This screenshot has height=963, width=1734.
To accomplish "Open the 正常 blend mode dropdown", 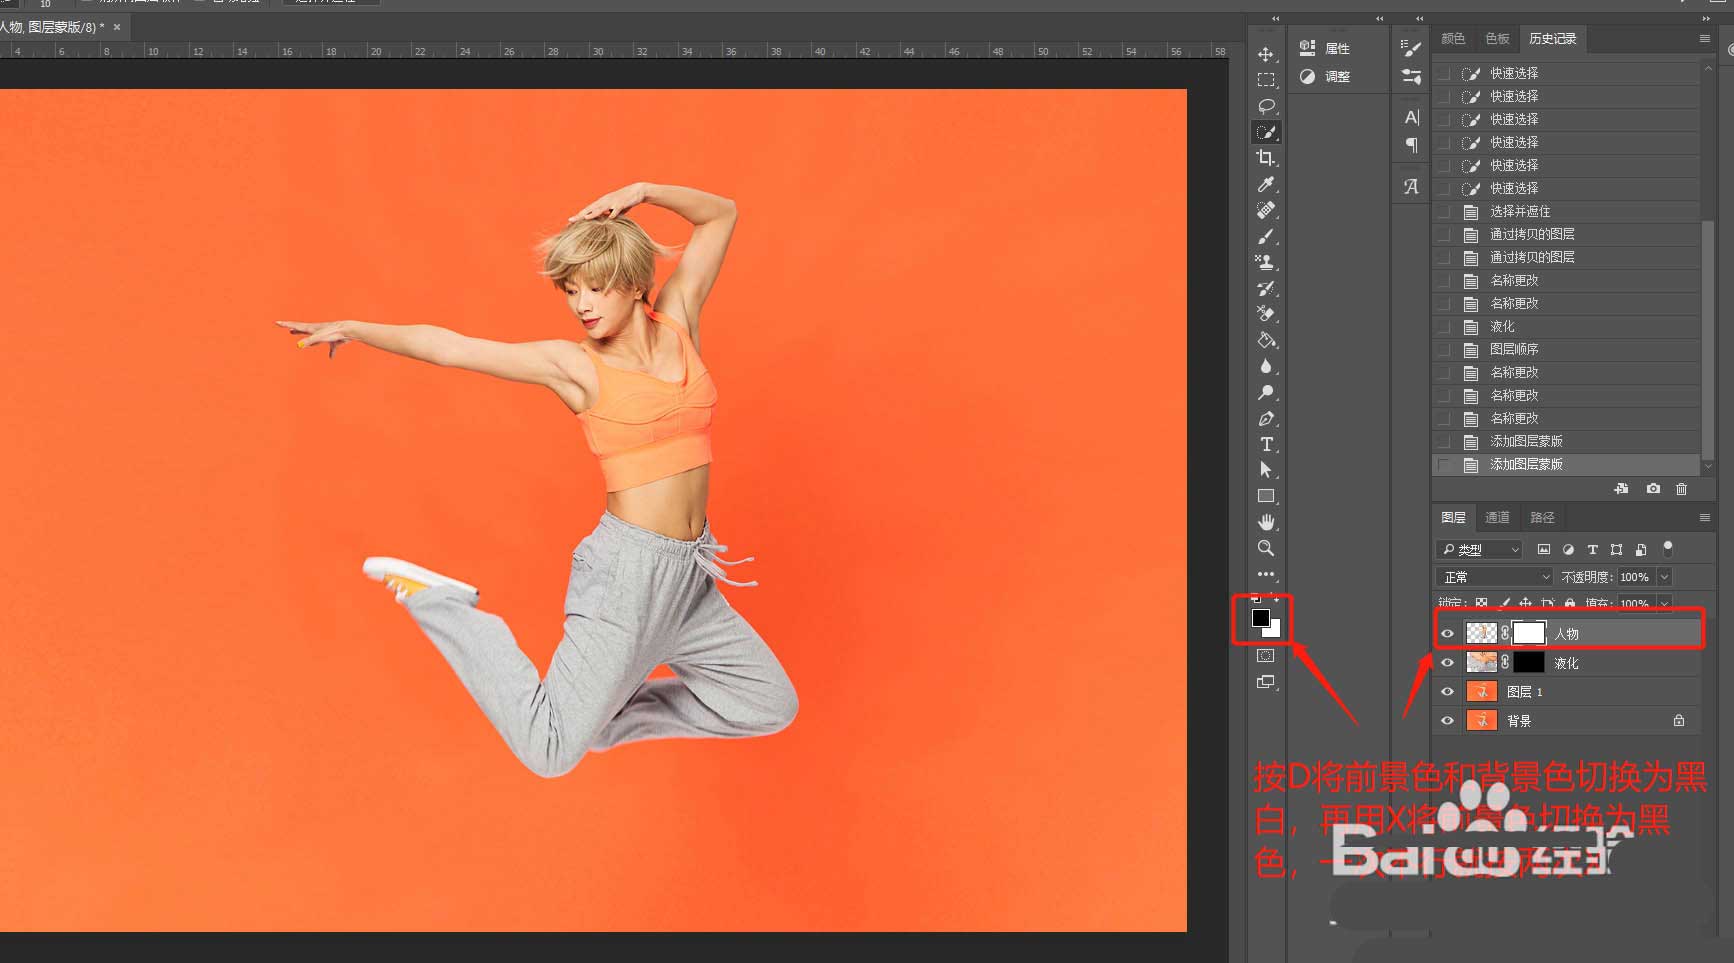I will pyautogui.click(x=1494, y=577).
